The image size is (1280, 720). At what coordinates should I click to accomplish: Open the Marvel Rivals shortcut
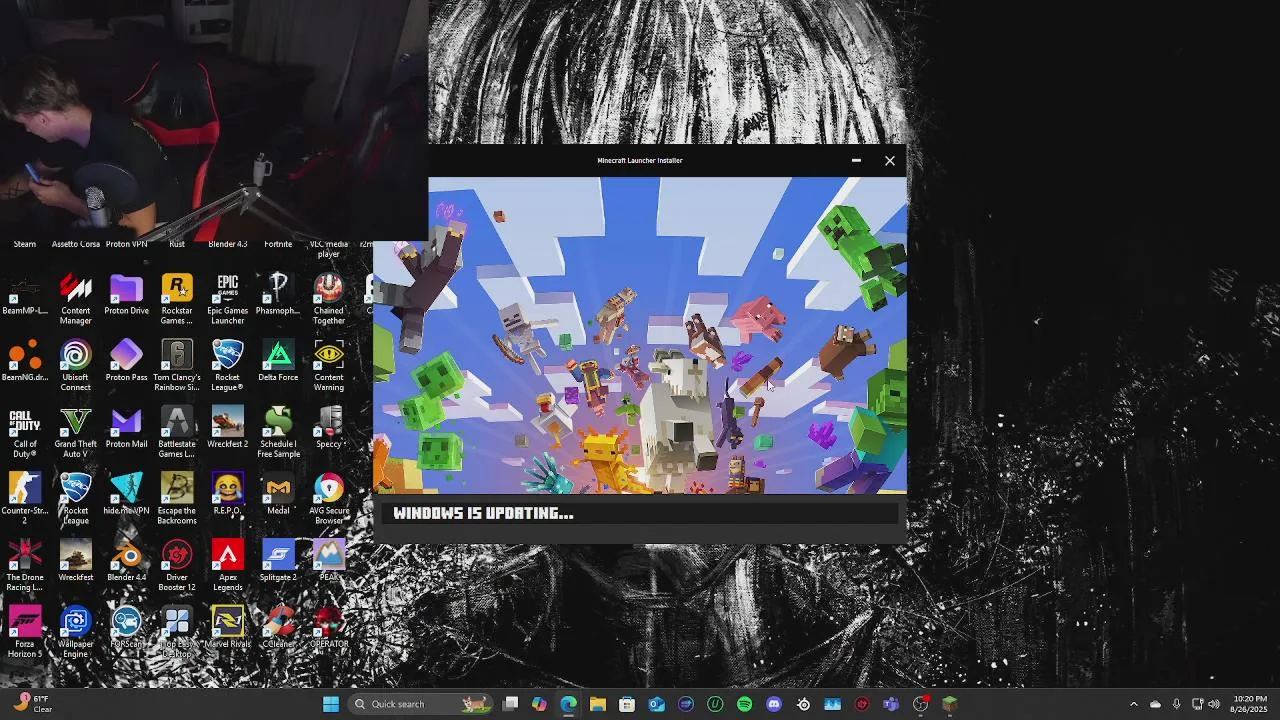[228, 628]
